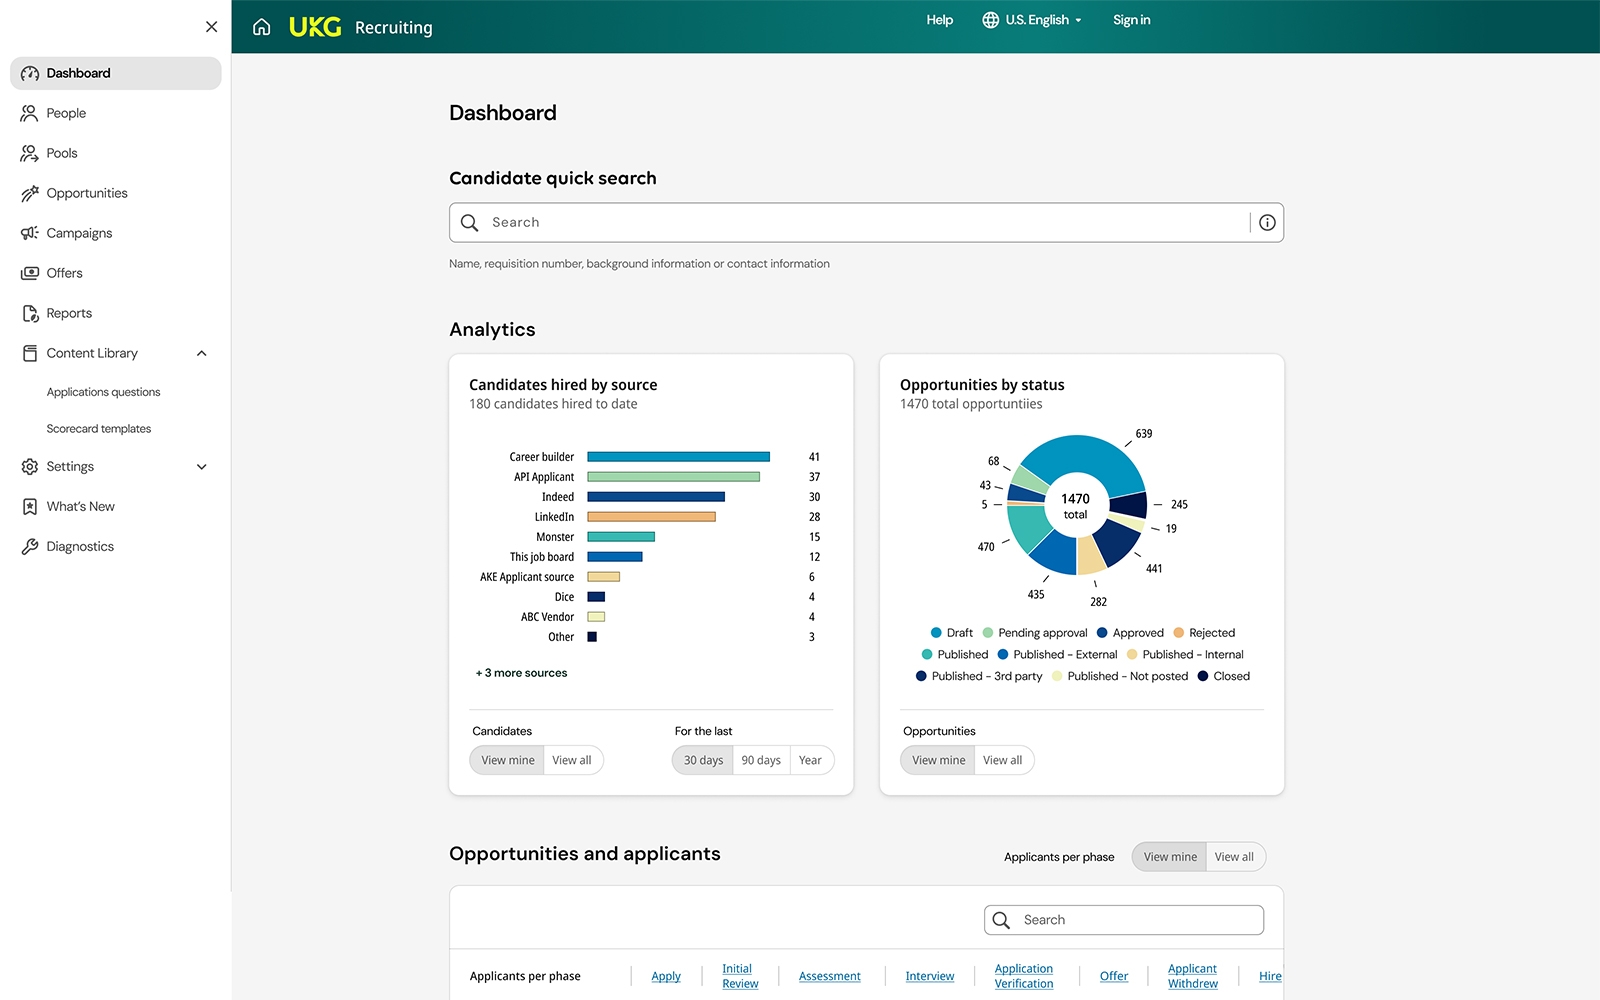Screen dimensions: 1600x1000
Task: Toggle Candidates chart to View all
Action: coord(572,760)
